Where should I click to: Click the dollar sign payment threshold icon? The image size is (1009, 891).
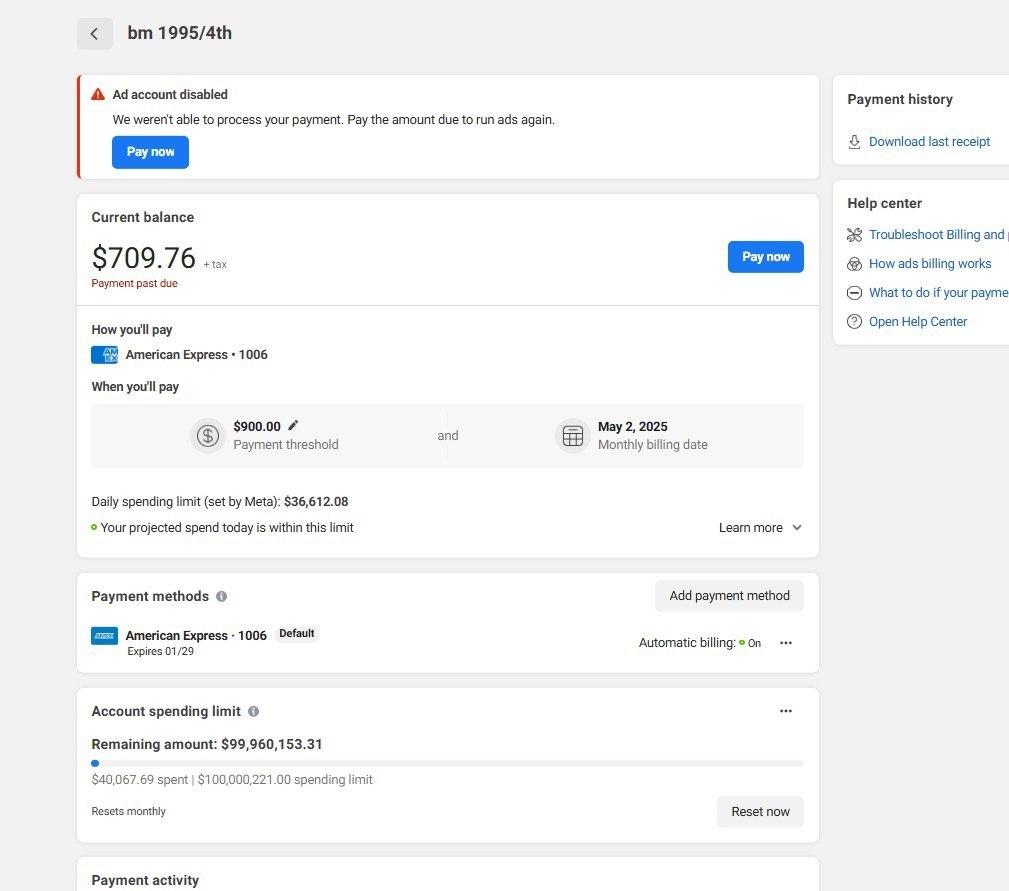tap(208, 436)
